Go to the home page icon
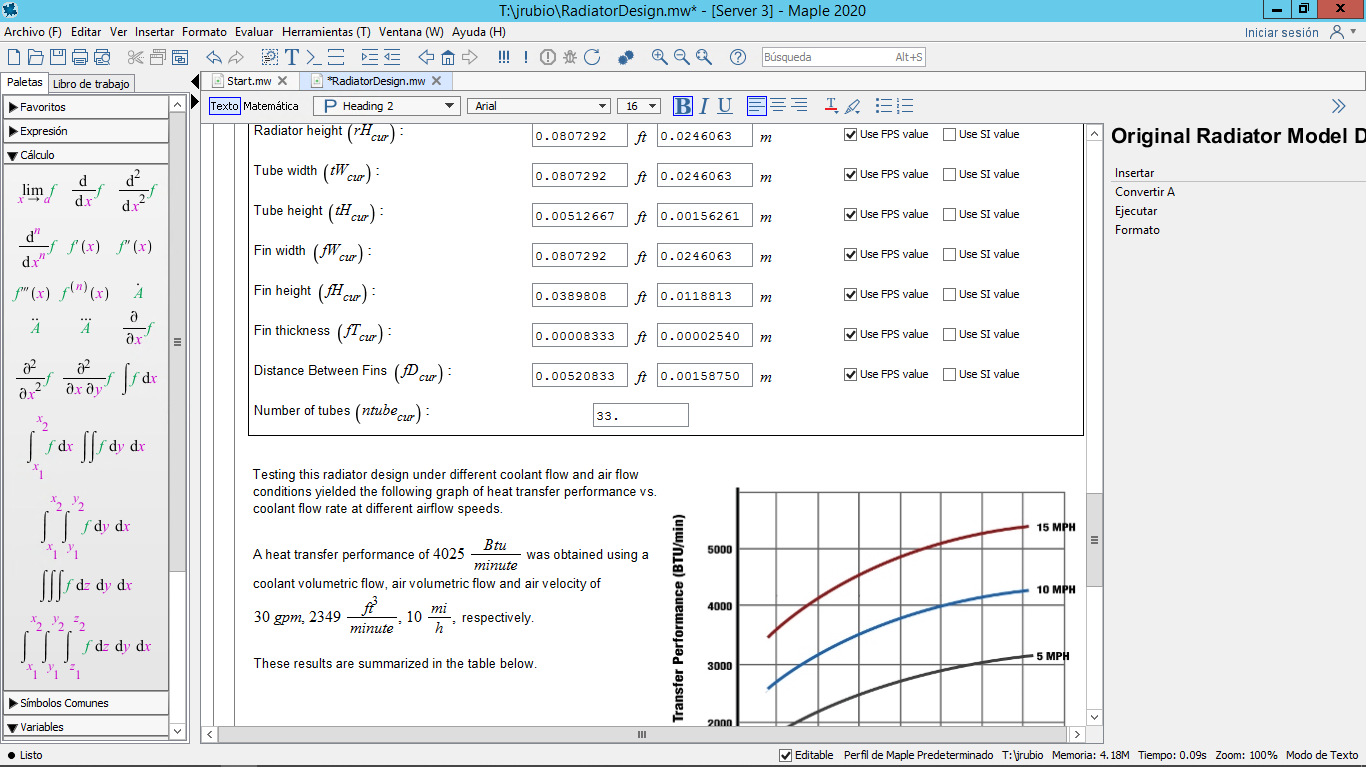The height and width of the screenshot is (767, 1366). [448, 57]
